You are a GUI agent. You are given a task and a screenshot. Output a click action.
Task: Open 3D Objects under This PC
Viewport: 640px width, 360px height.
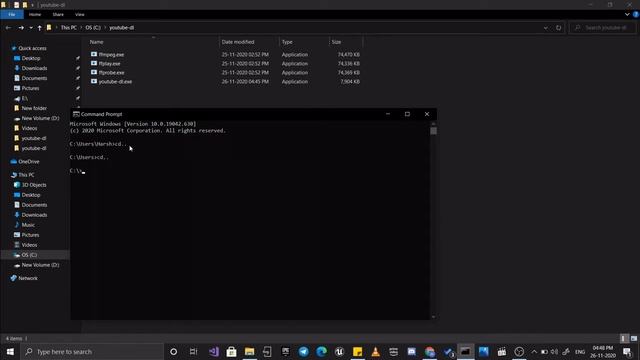pyautogui.click(x=34, y=185)
